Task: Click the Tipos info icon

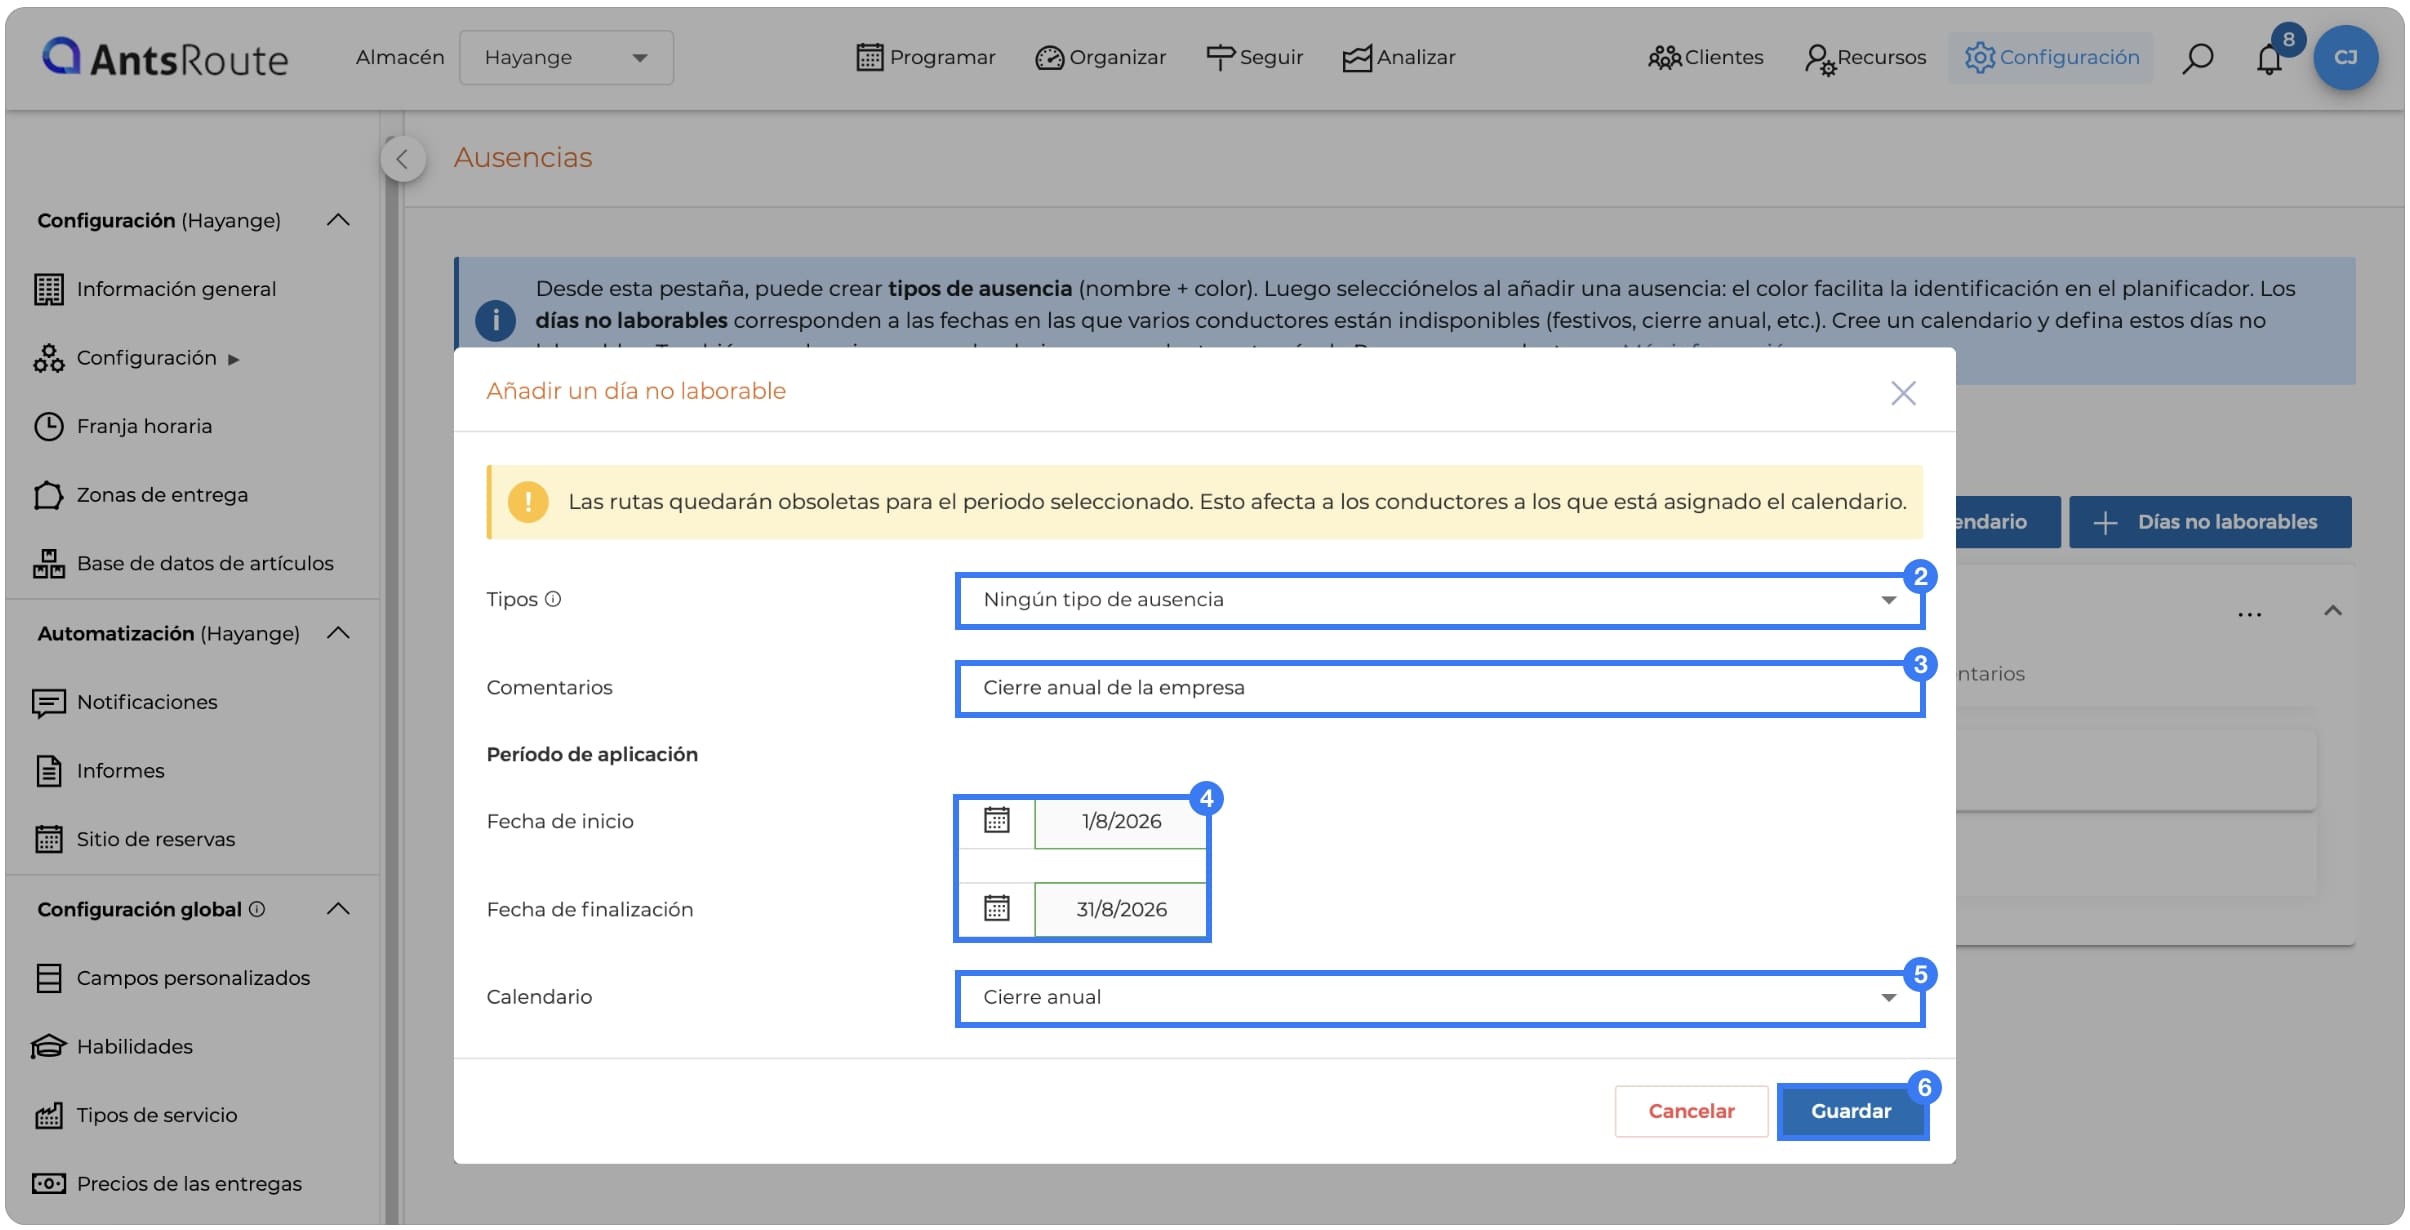Action: 553,599
